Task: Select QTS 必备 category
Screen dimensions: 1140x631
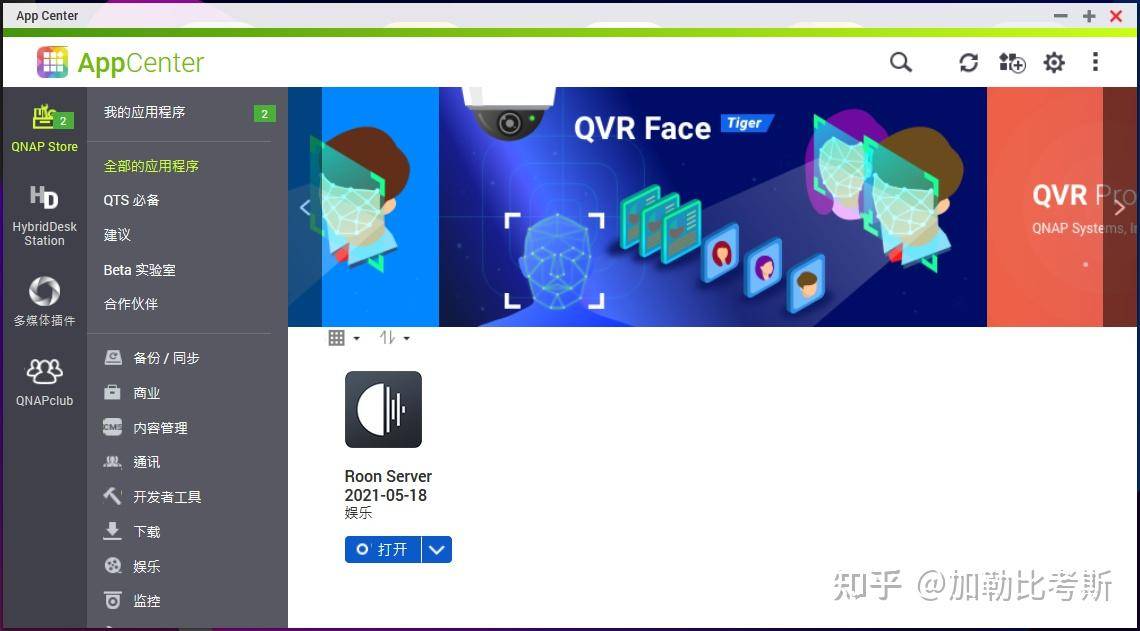Action: [132, 200]
